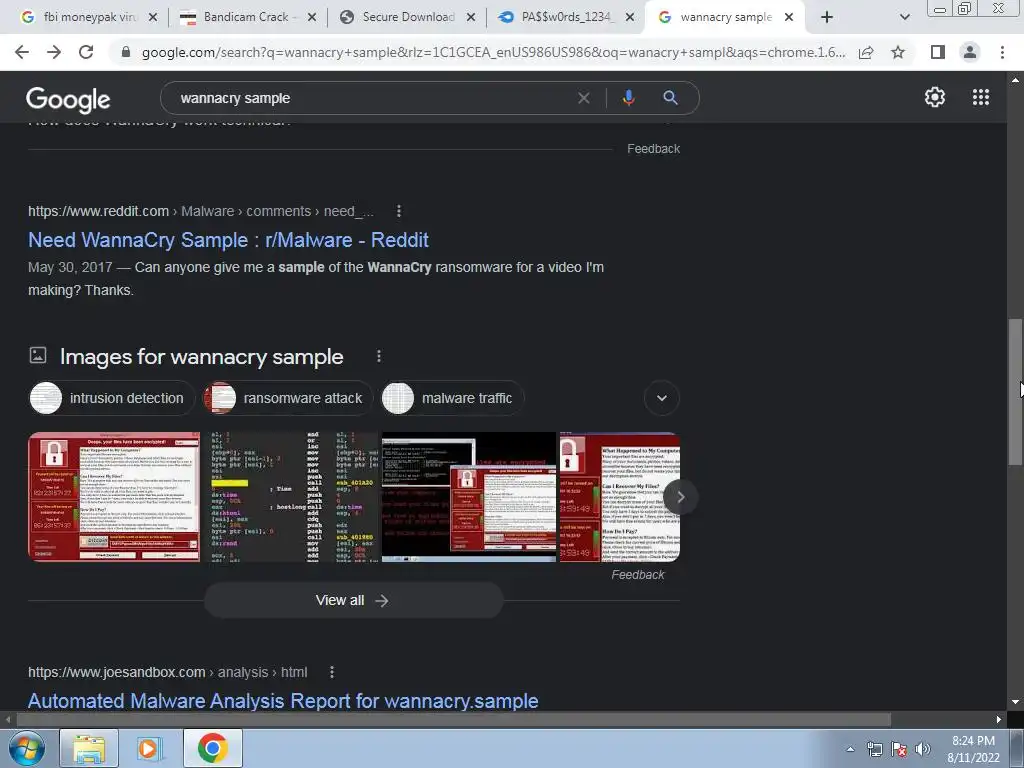Open a new tab with plus button
1024x768 pixels.
click(827, 18)
